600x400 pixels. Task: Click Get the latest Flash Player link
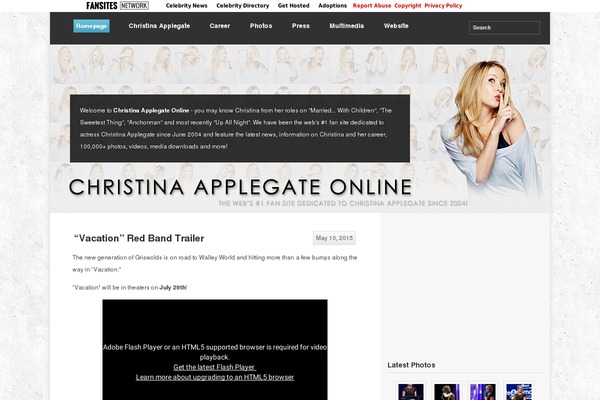coord(214,367)
